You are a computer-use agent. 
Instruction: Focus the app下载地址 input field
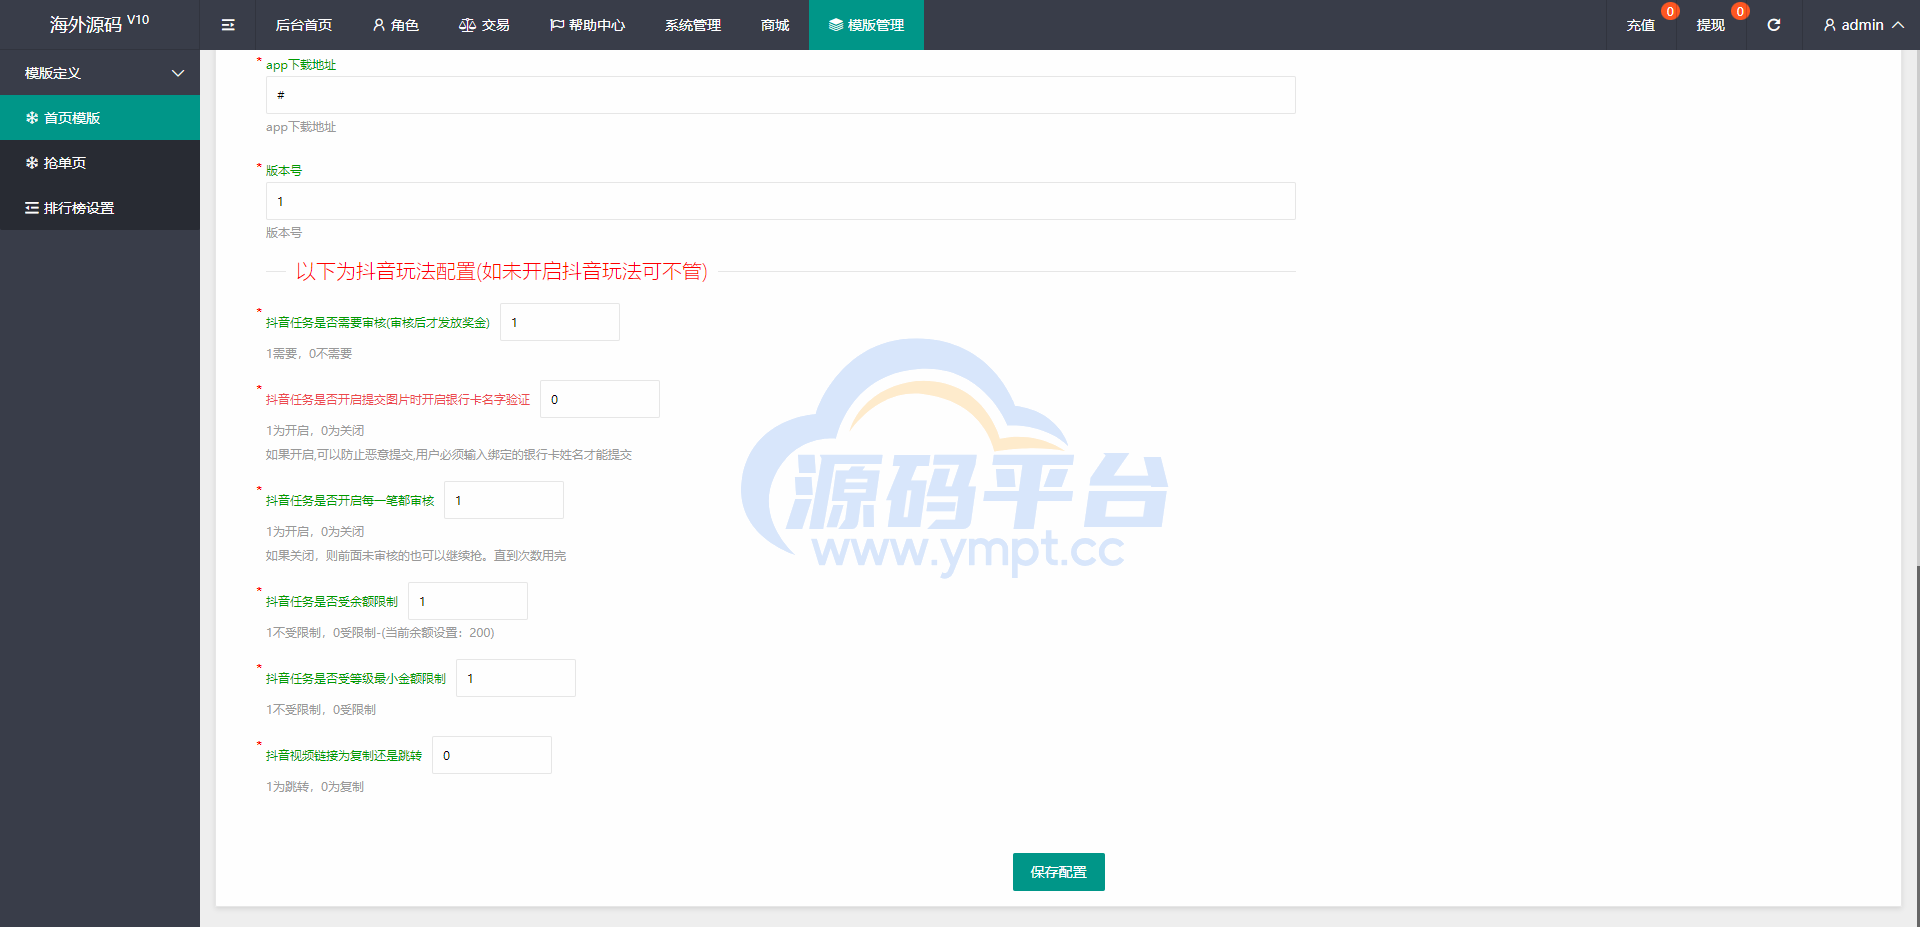click(x=780, y=95)
